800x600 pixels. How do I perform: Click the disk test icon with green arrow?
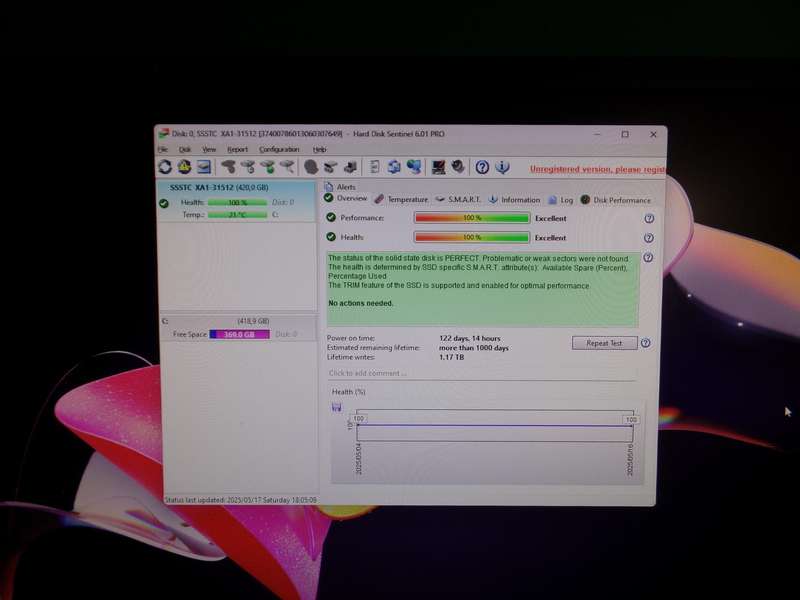[x=268, y=167]
